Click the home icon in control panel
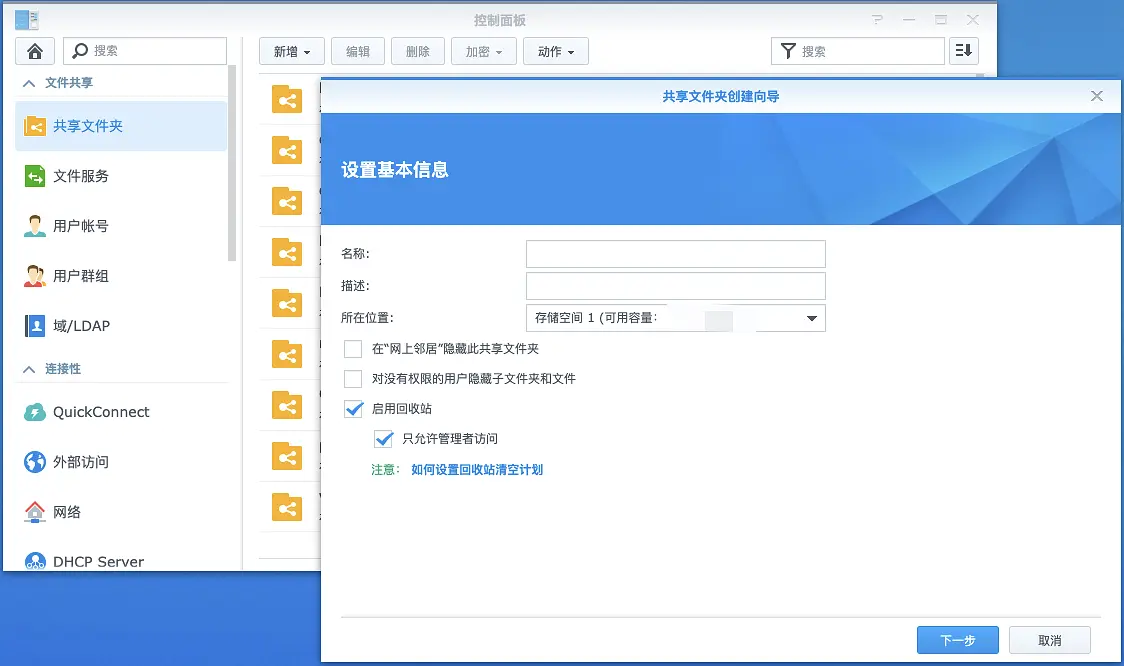Viewport: 1124px width, 666px height. point(35,51)
